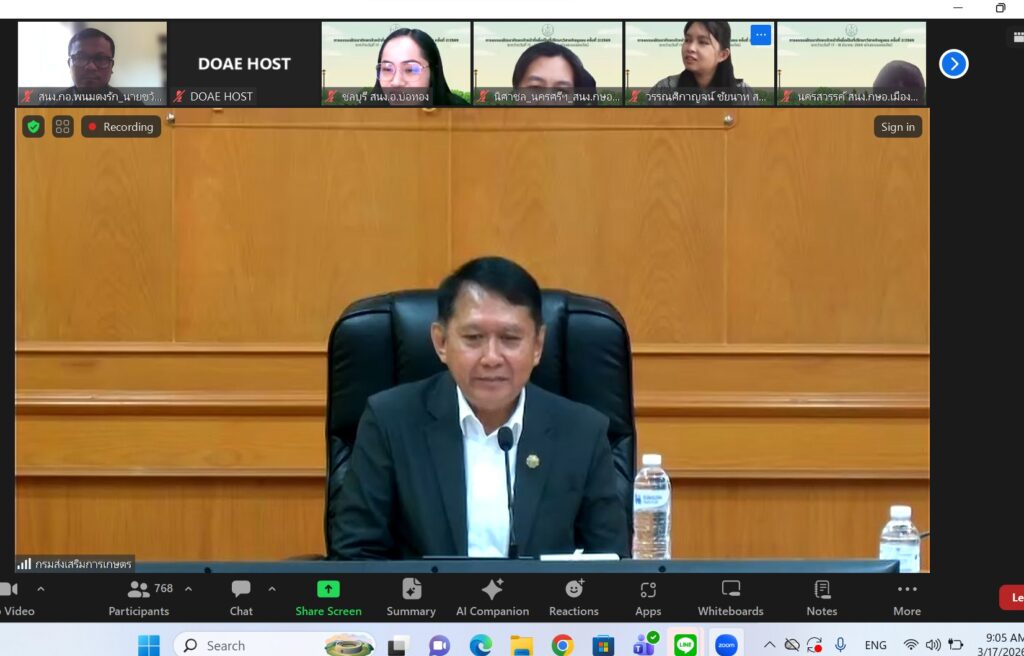The width and height of the screenshot is (1024, 656).
Task: Expand the video options arrow
Action: click(40, 589)
